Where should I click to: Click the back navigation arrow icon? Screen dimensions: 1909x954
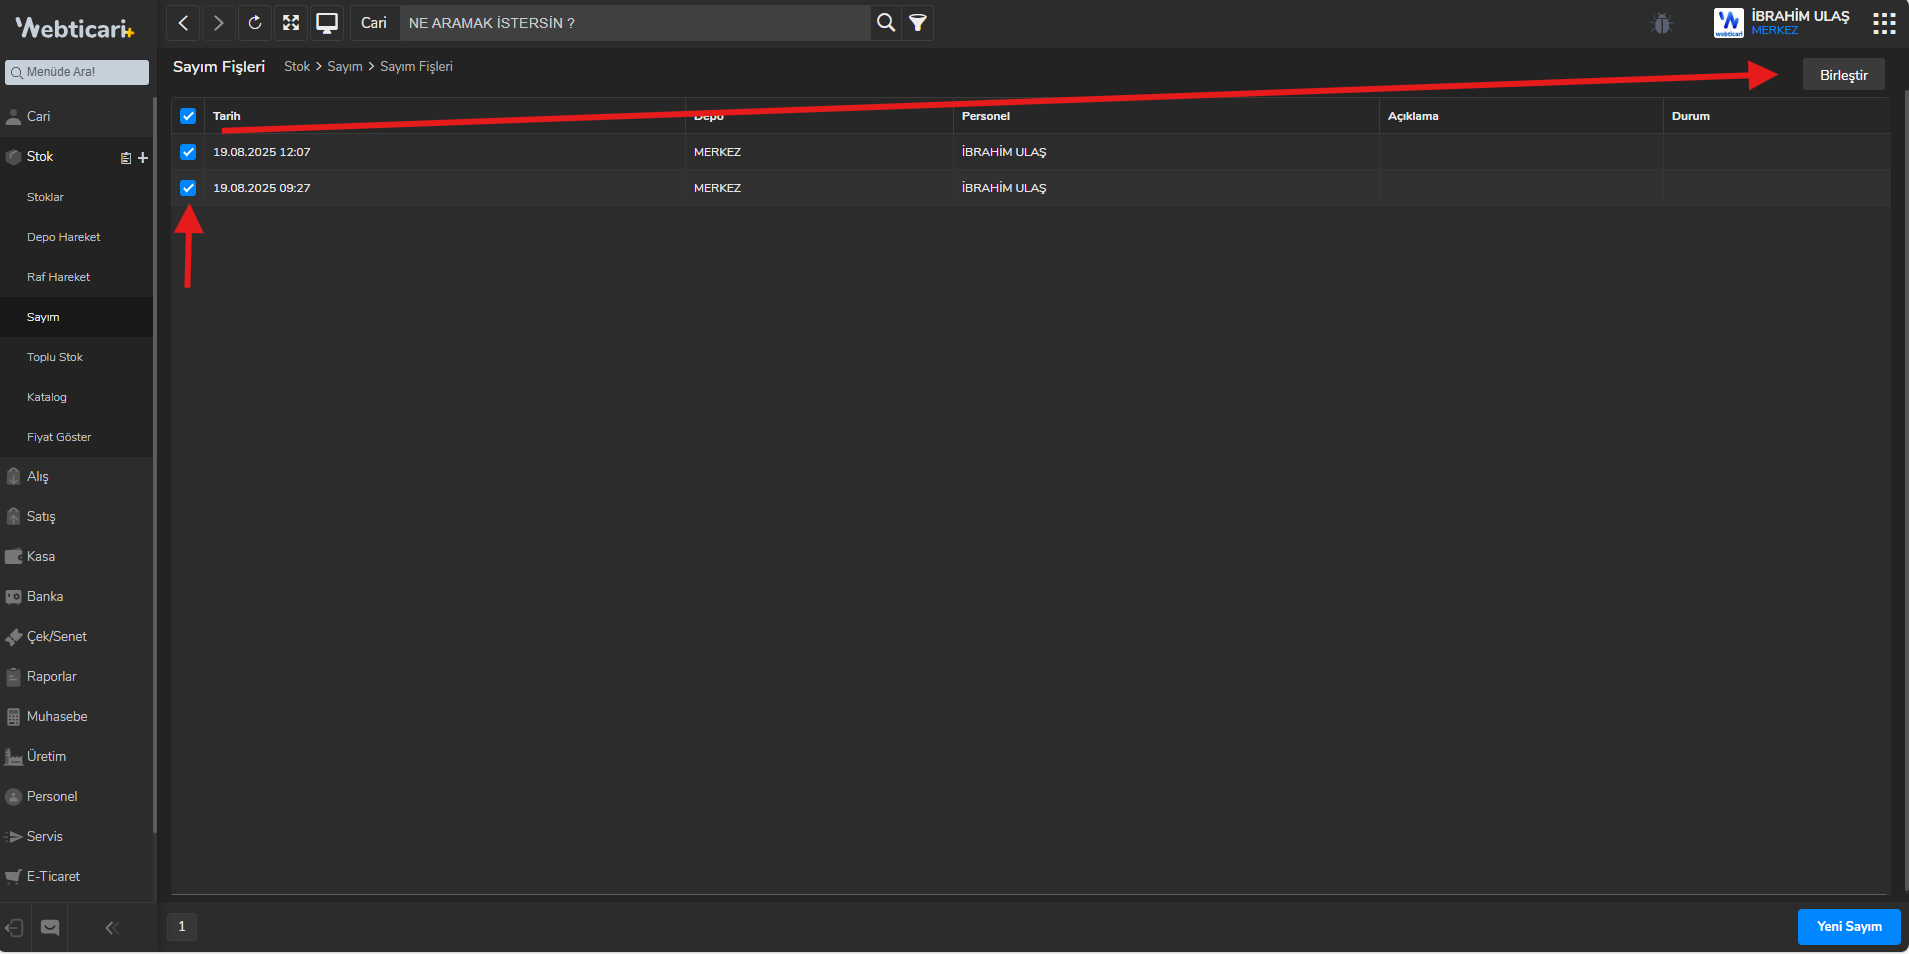[x=183, y=23]
